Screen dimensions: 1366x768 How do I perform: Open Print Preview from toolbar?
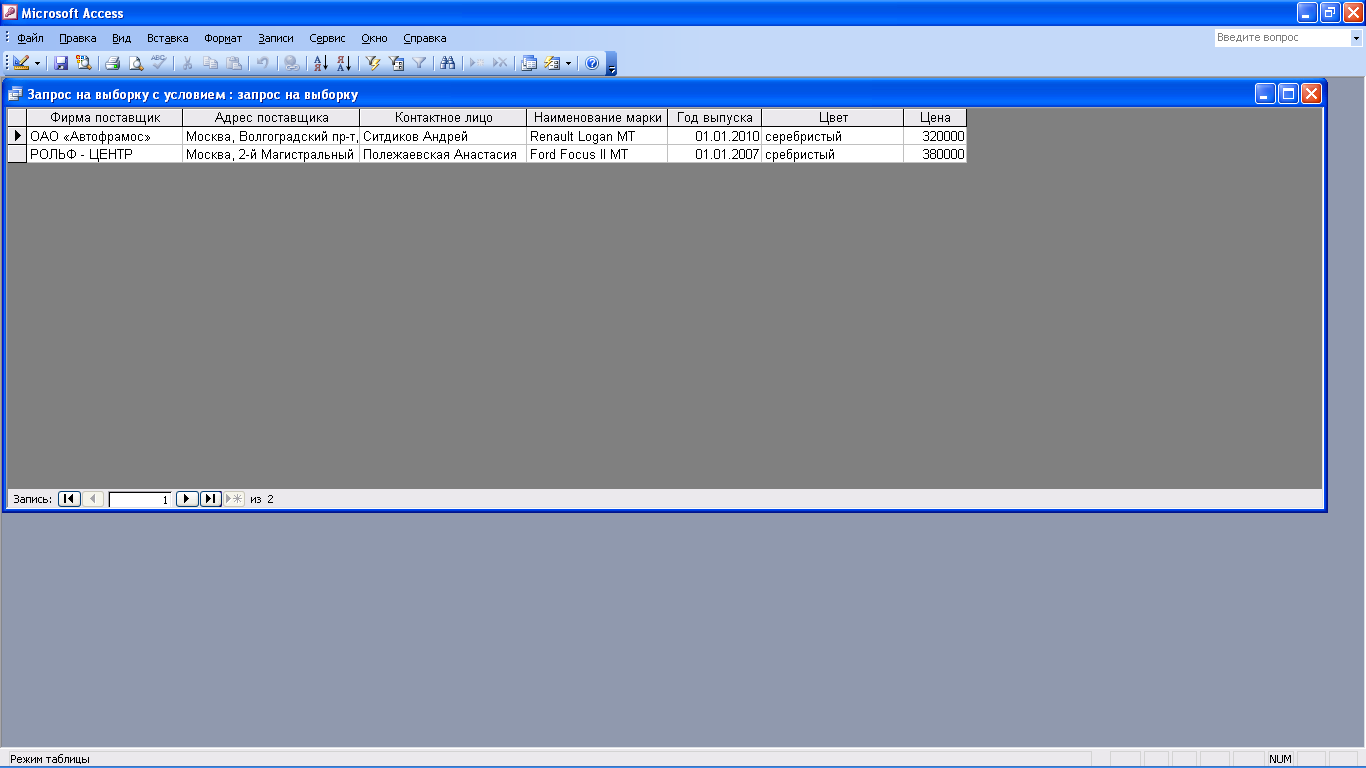[x=136, y=63]
